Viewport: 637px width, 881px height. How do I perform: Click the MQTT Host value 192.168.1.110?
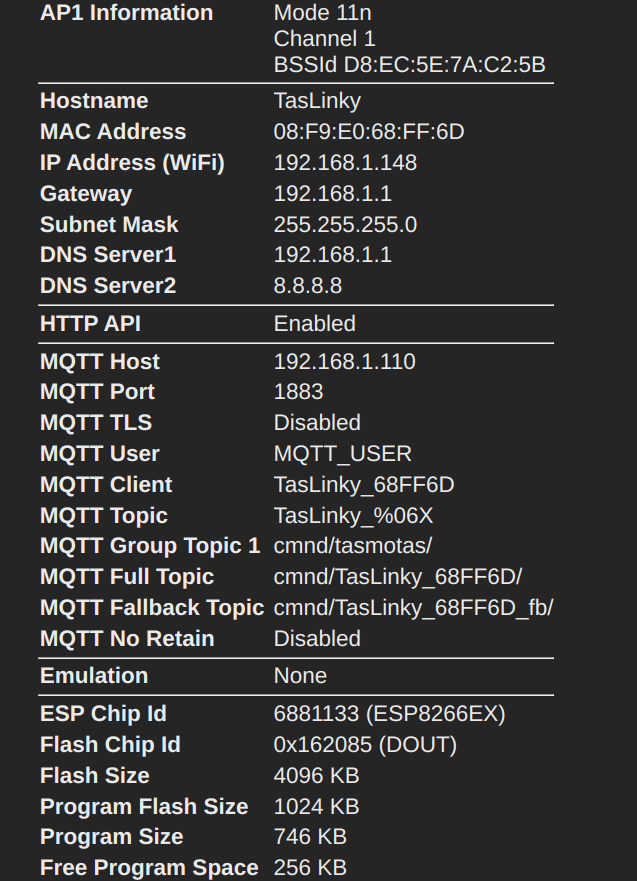click(344, 362)
